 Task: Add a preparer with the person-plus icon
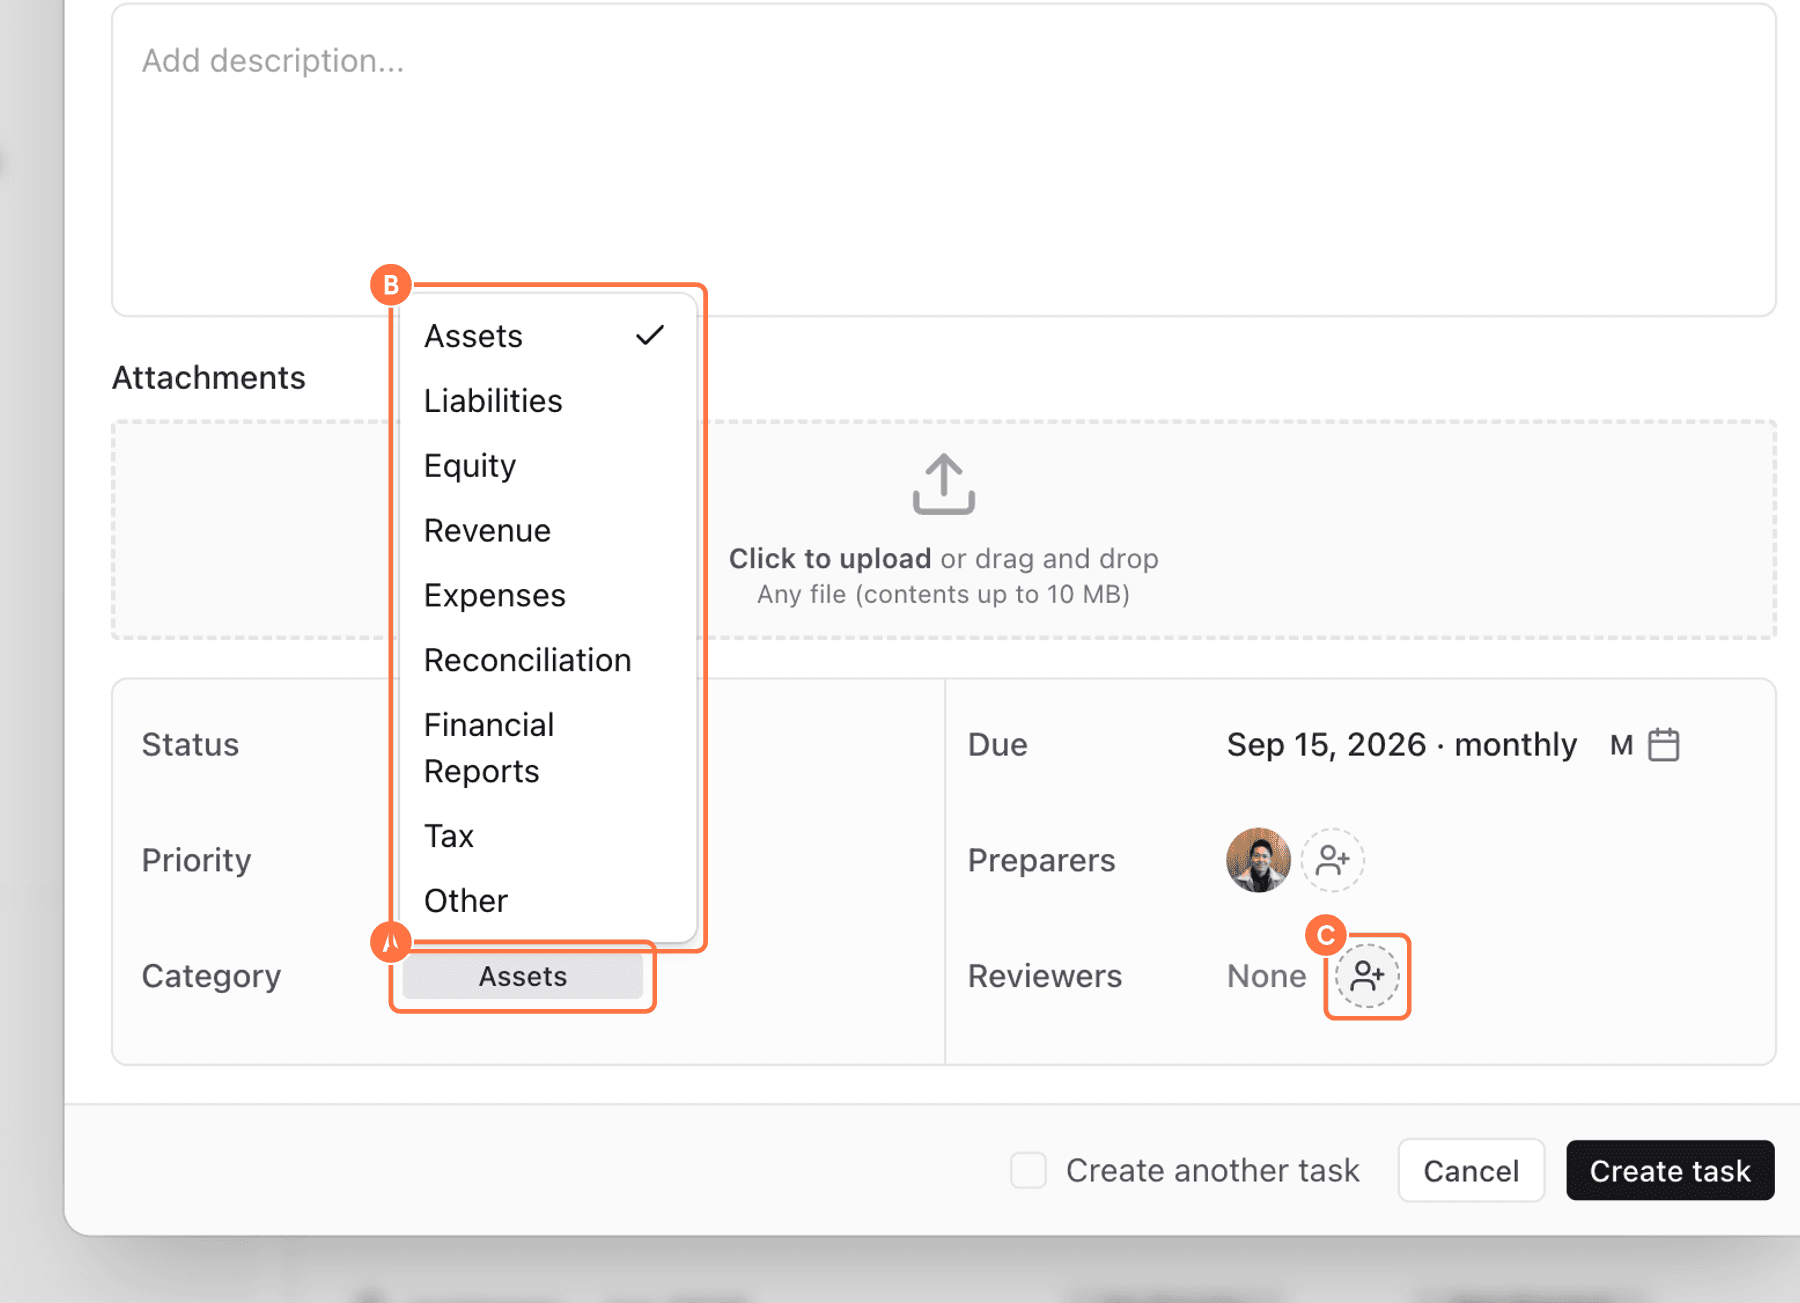pyautogui.click(x=1332, y=860)
